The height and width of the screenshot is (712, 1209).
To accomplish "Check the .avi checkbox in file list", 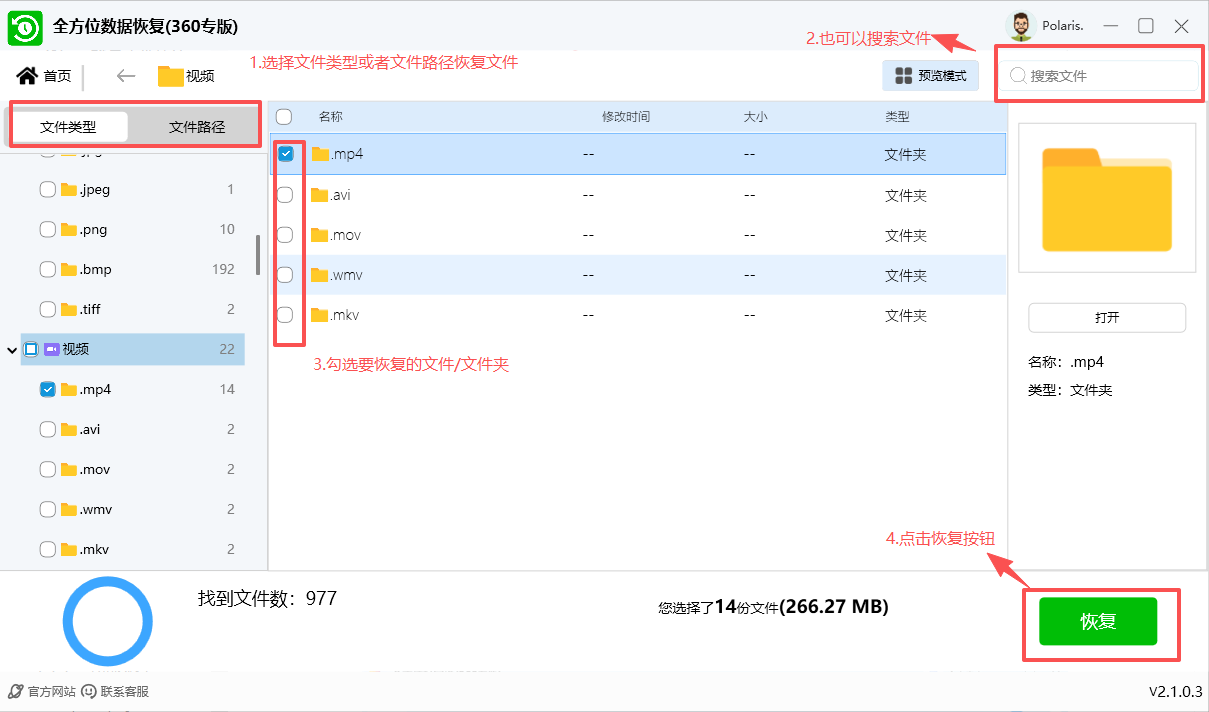I will coord(285,195).
